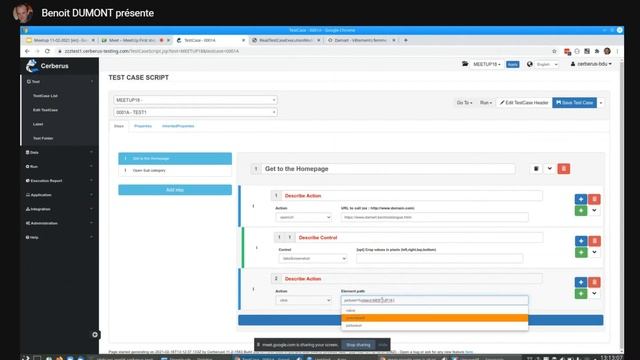This screenshot has height=360, width=640.
Task: Delete the Get to the Homepage step
Action: tap(564, 169)
